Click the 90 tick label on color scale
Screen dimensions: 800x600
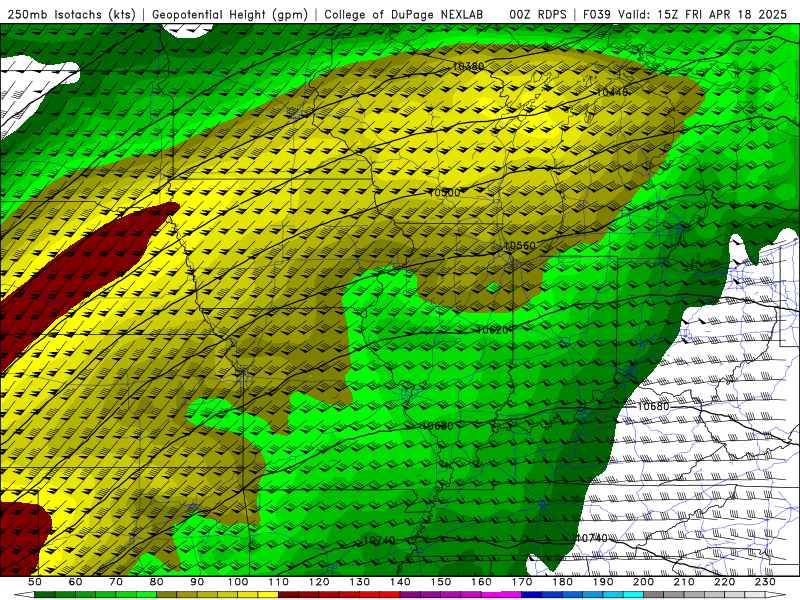[197, 582]
